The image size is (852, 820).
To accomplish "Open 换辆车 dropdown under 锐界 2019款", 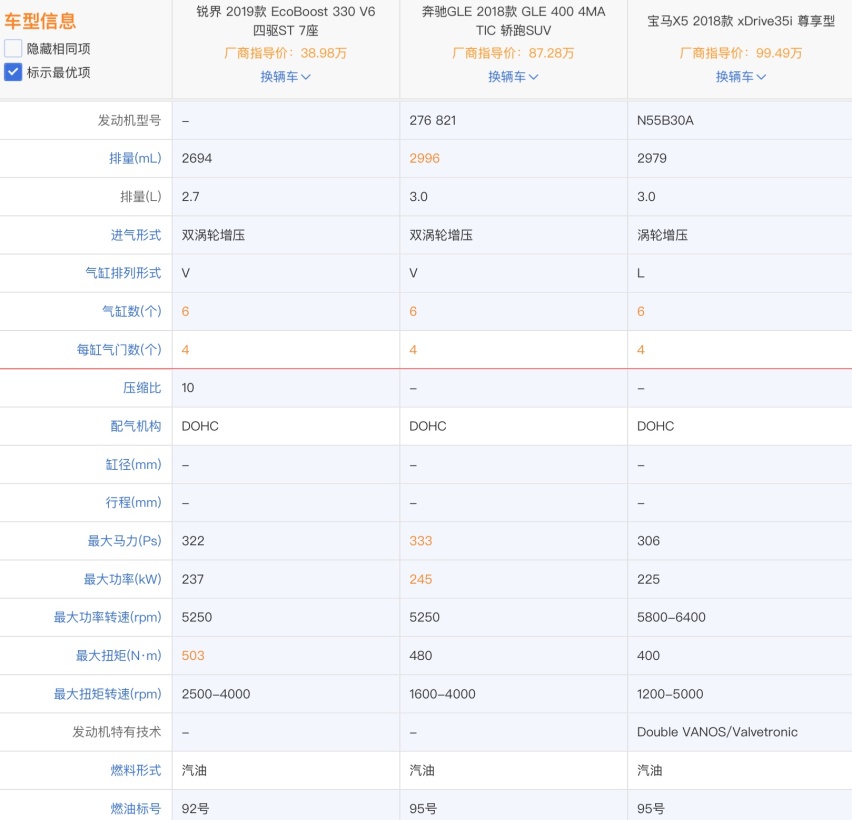I will pos(285,77).
